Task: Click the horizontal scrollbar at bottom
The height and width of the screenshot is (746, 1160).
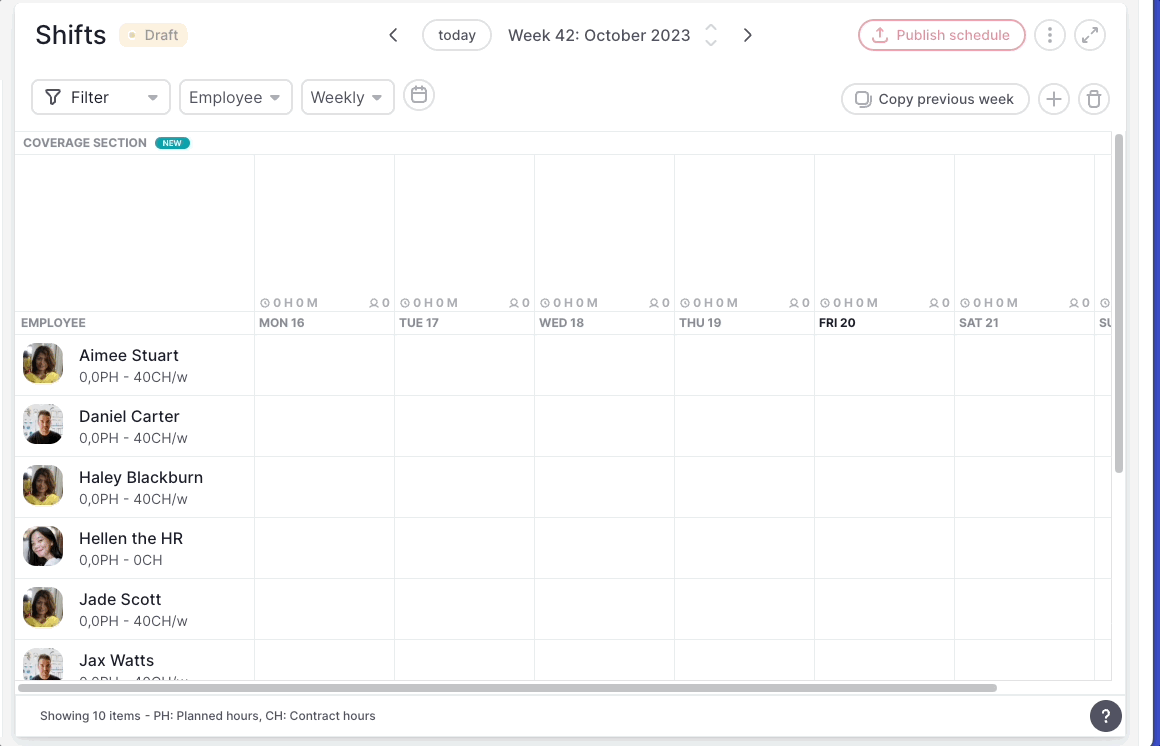Action: pyautogui.click(x=507, y=688)
